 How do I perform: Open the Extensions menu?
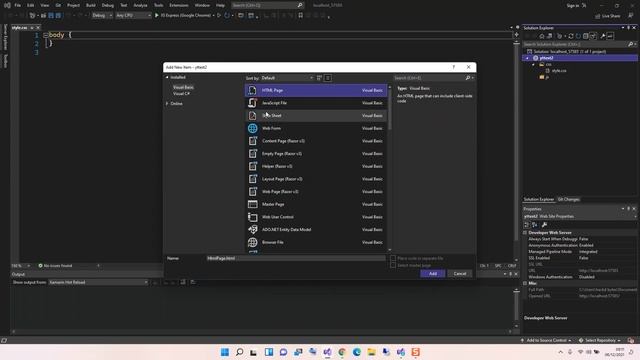[x=179, y=5]
